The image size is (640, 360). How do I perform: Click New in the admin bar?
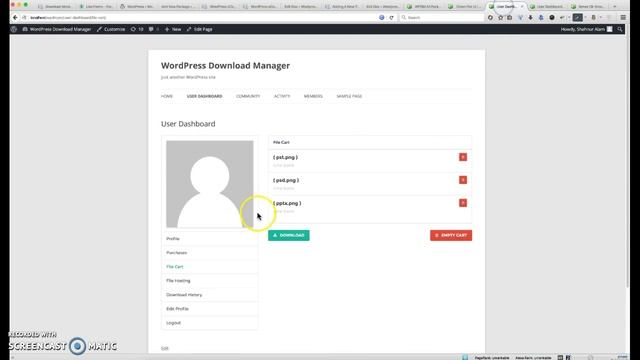pos(173,29)
